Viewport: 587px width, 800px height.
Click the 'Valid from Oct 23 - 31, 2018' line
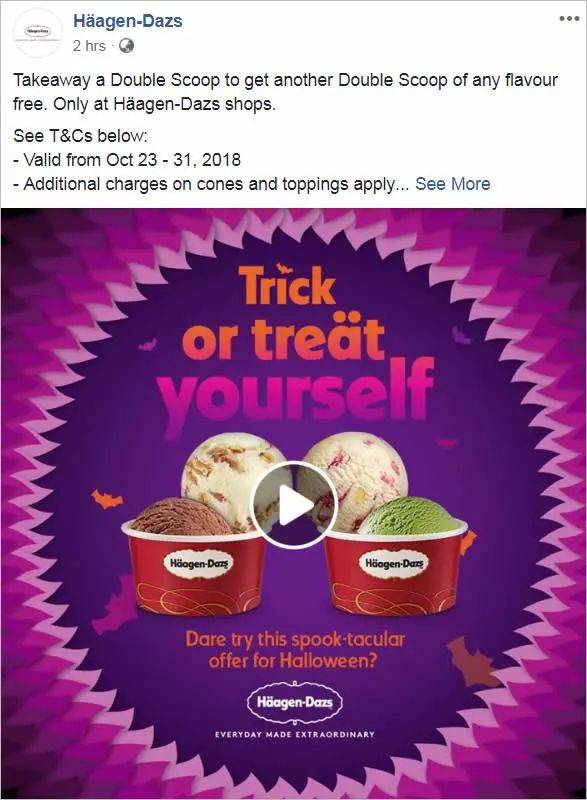[x=127, y=160]
